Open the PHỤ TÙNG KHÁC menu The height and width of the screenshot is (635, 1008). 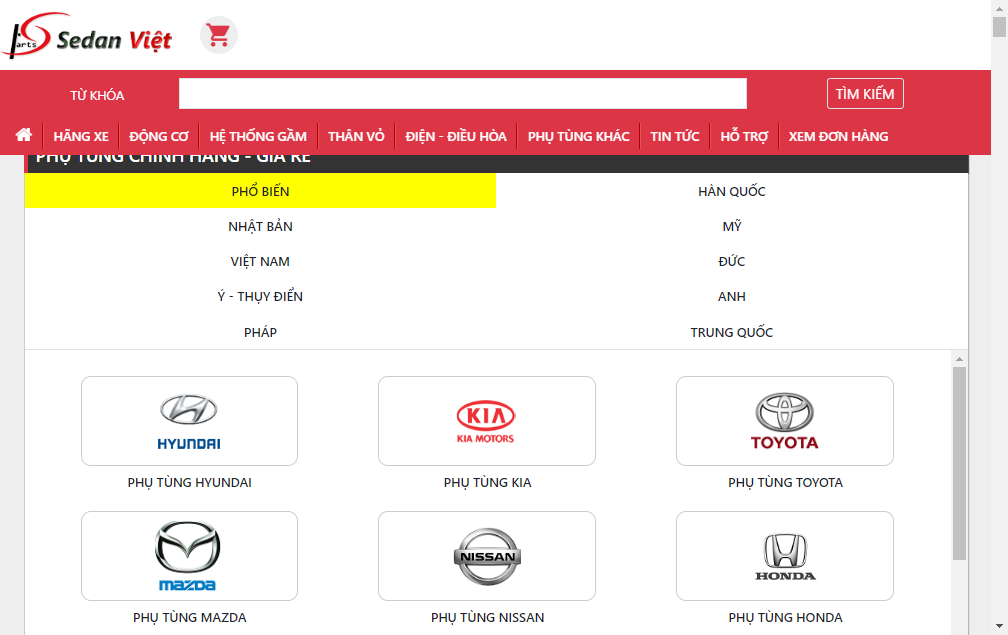pos(579,136)
